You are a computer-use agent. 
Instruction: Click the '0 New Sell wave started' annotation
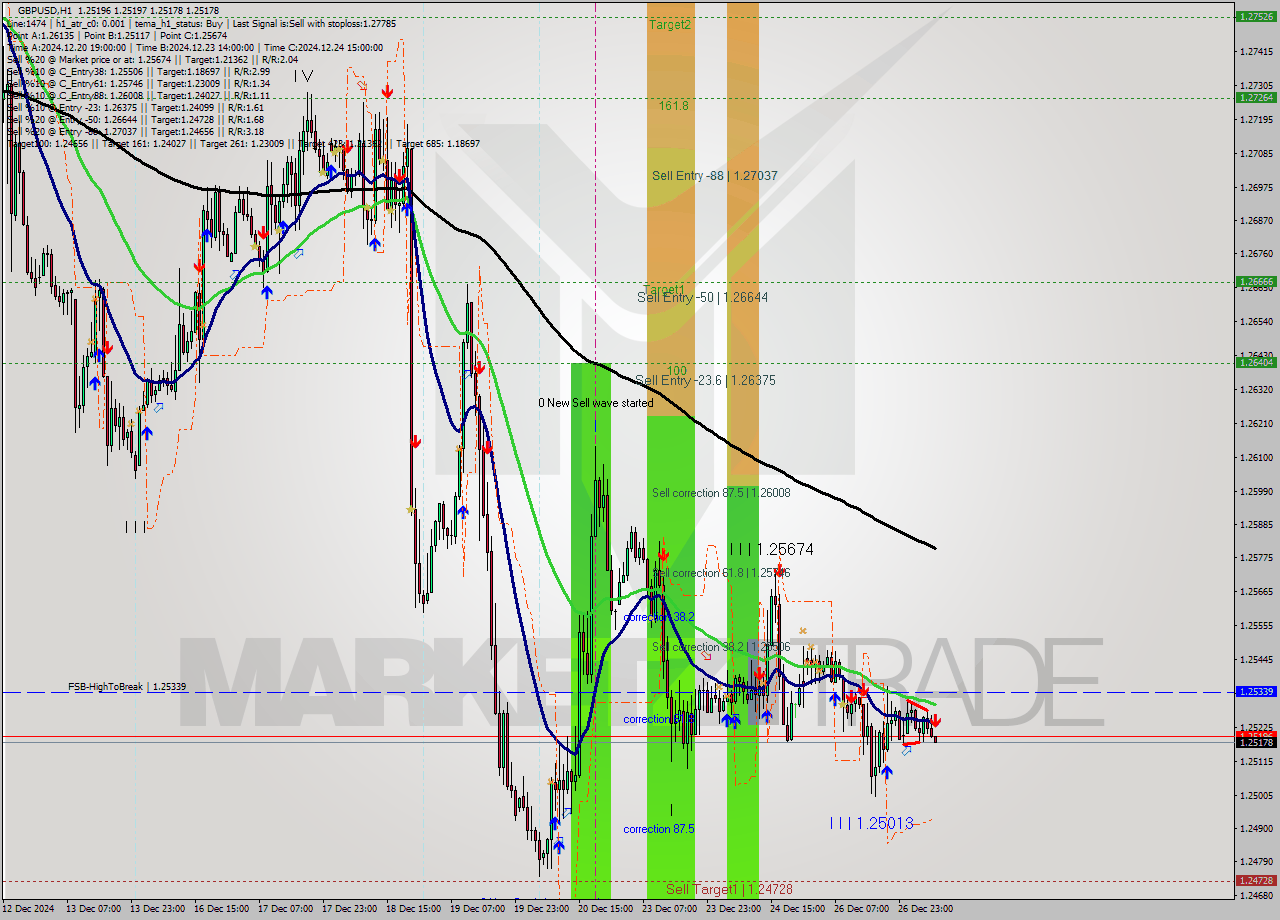[596, 403]
